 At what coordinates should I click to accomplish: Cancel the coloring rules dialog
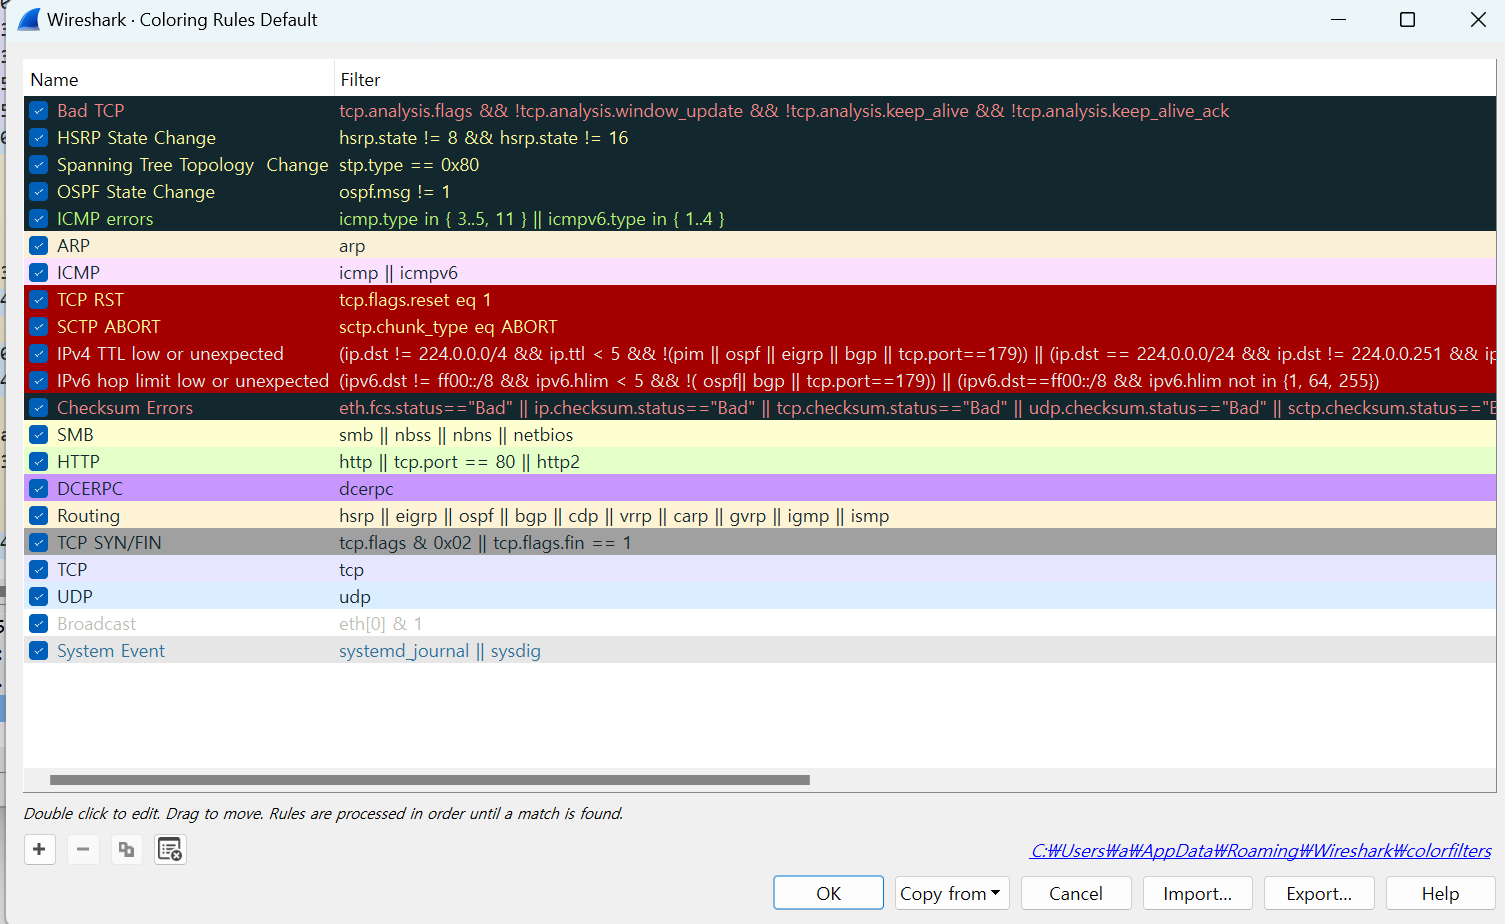1076,893
